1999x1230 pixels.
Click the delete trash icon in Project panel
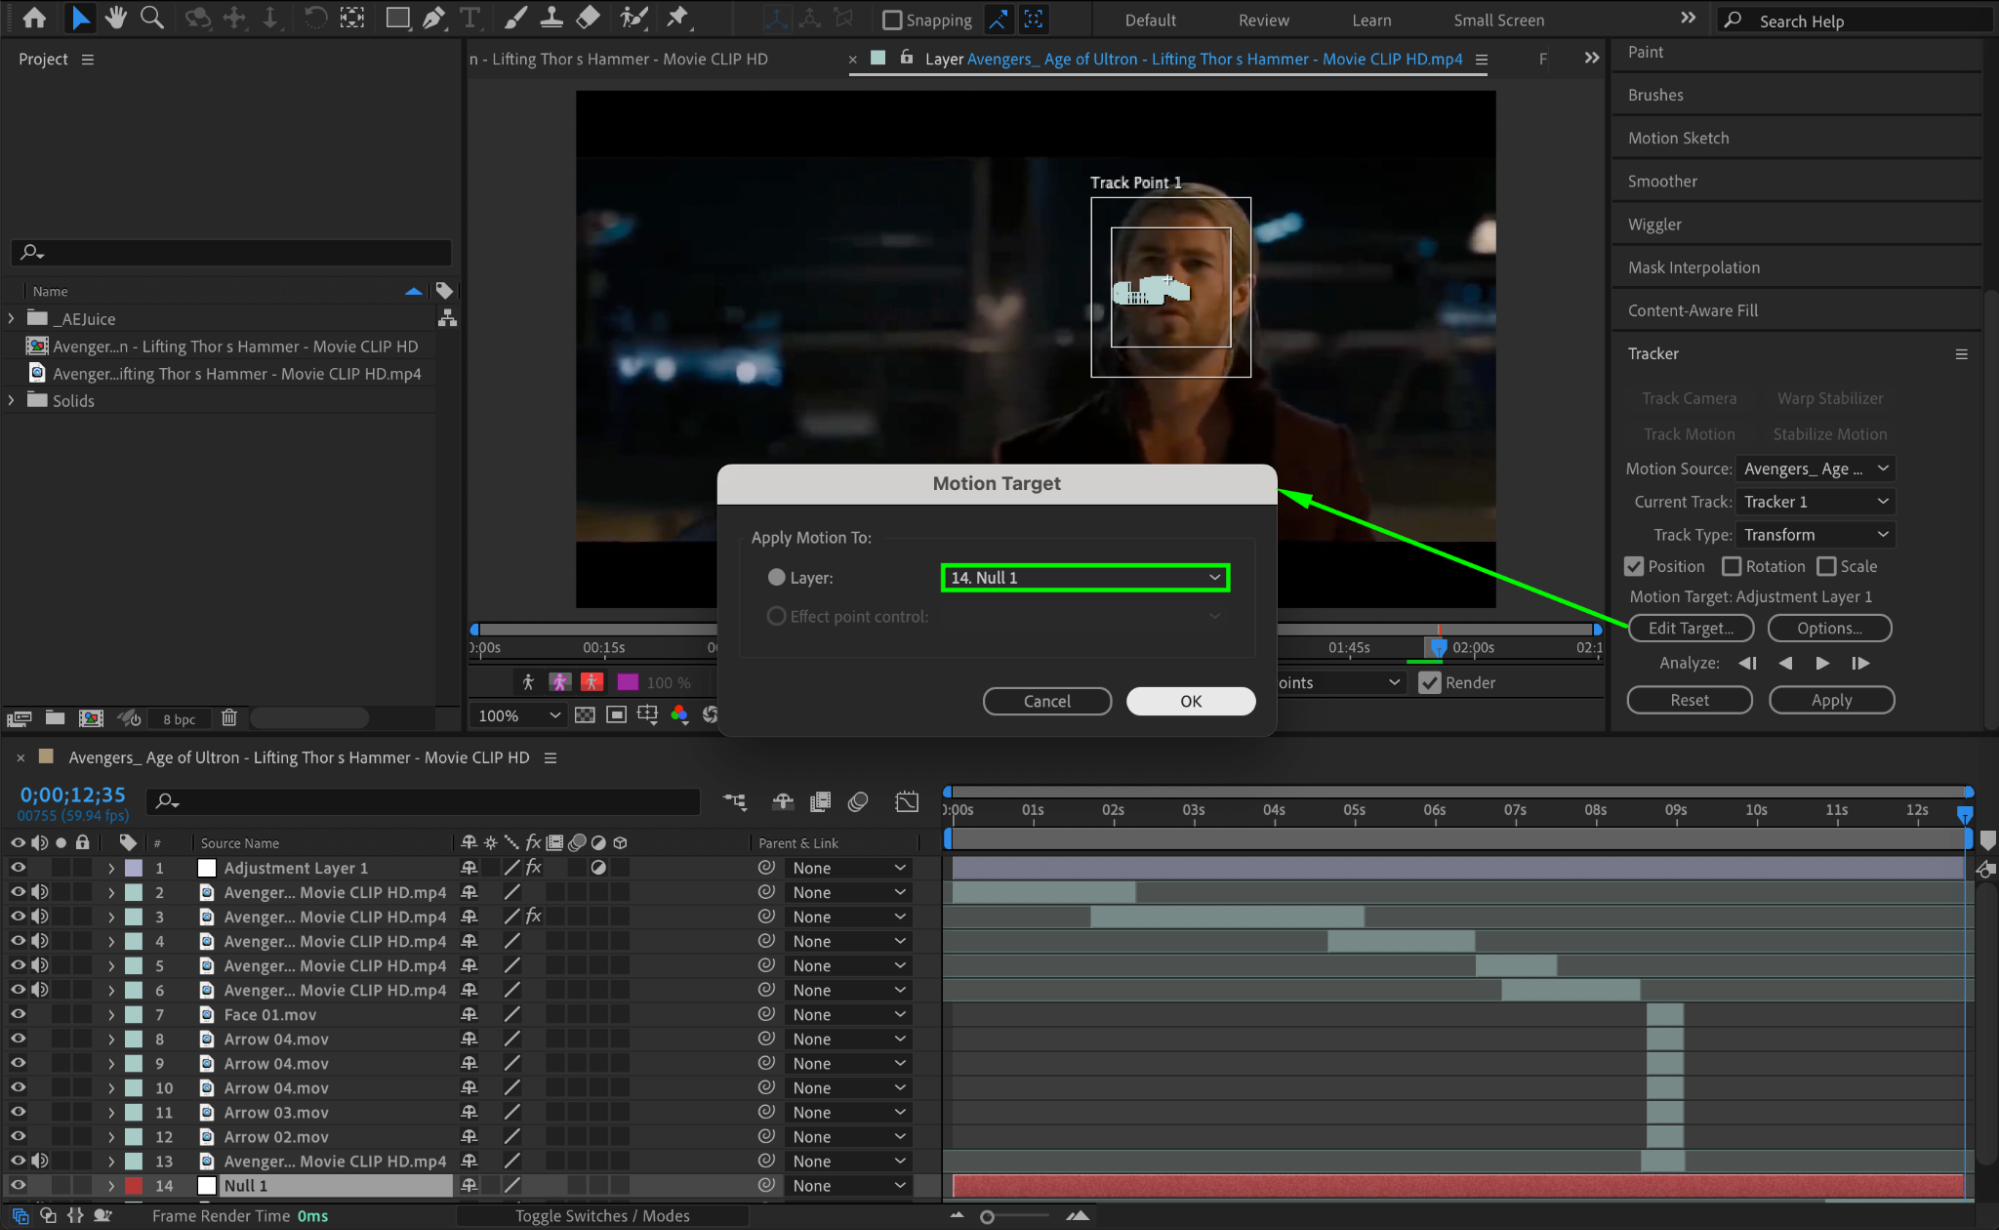coord(229,718)
